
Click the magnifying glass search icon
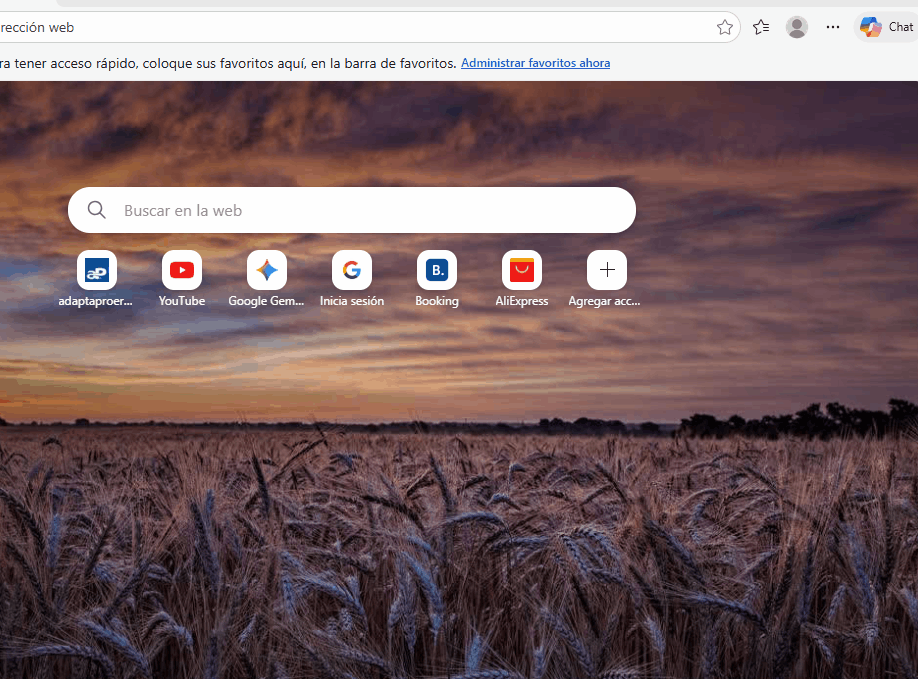tap(97, 210)
